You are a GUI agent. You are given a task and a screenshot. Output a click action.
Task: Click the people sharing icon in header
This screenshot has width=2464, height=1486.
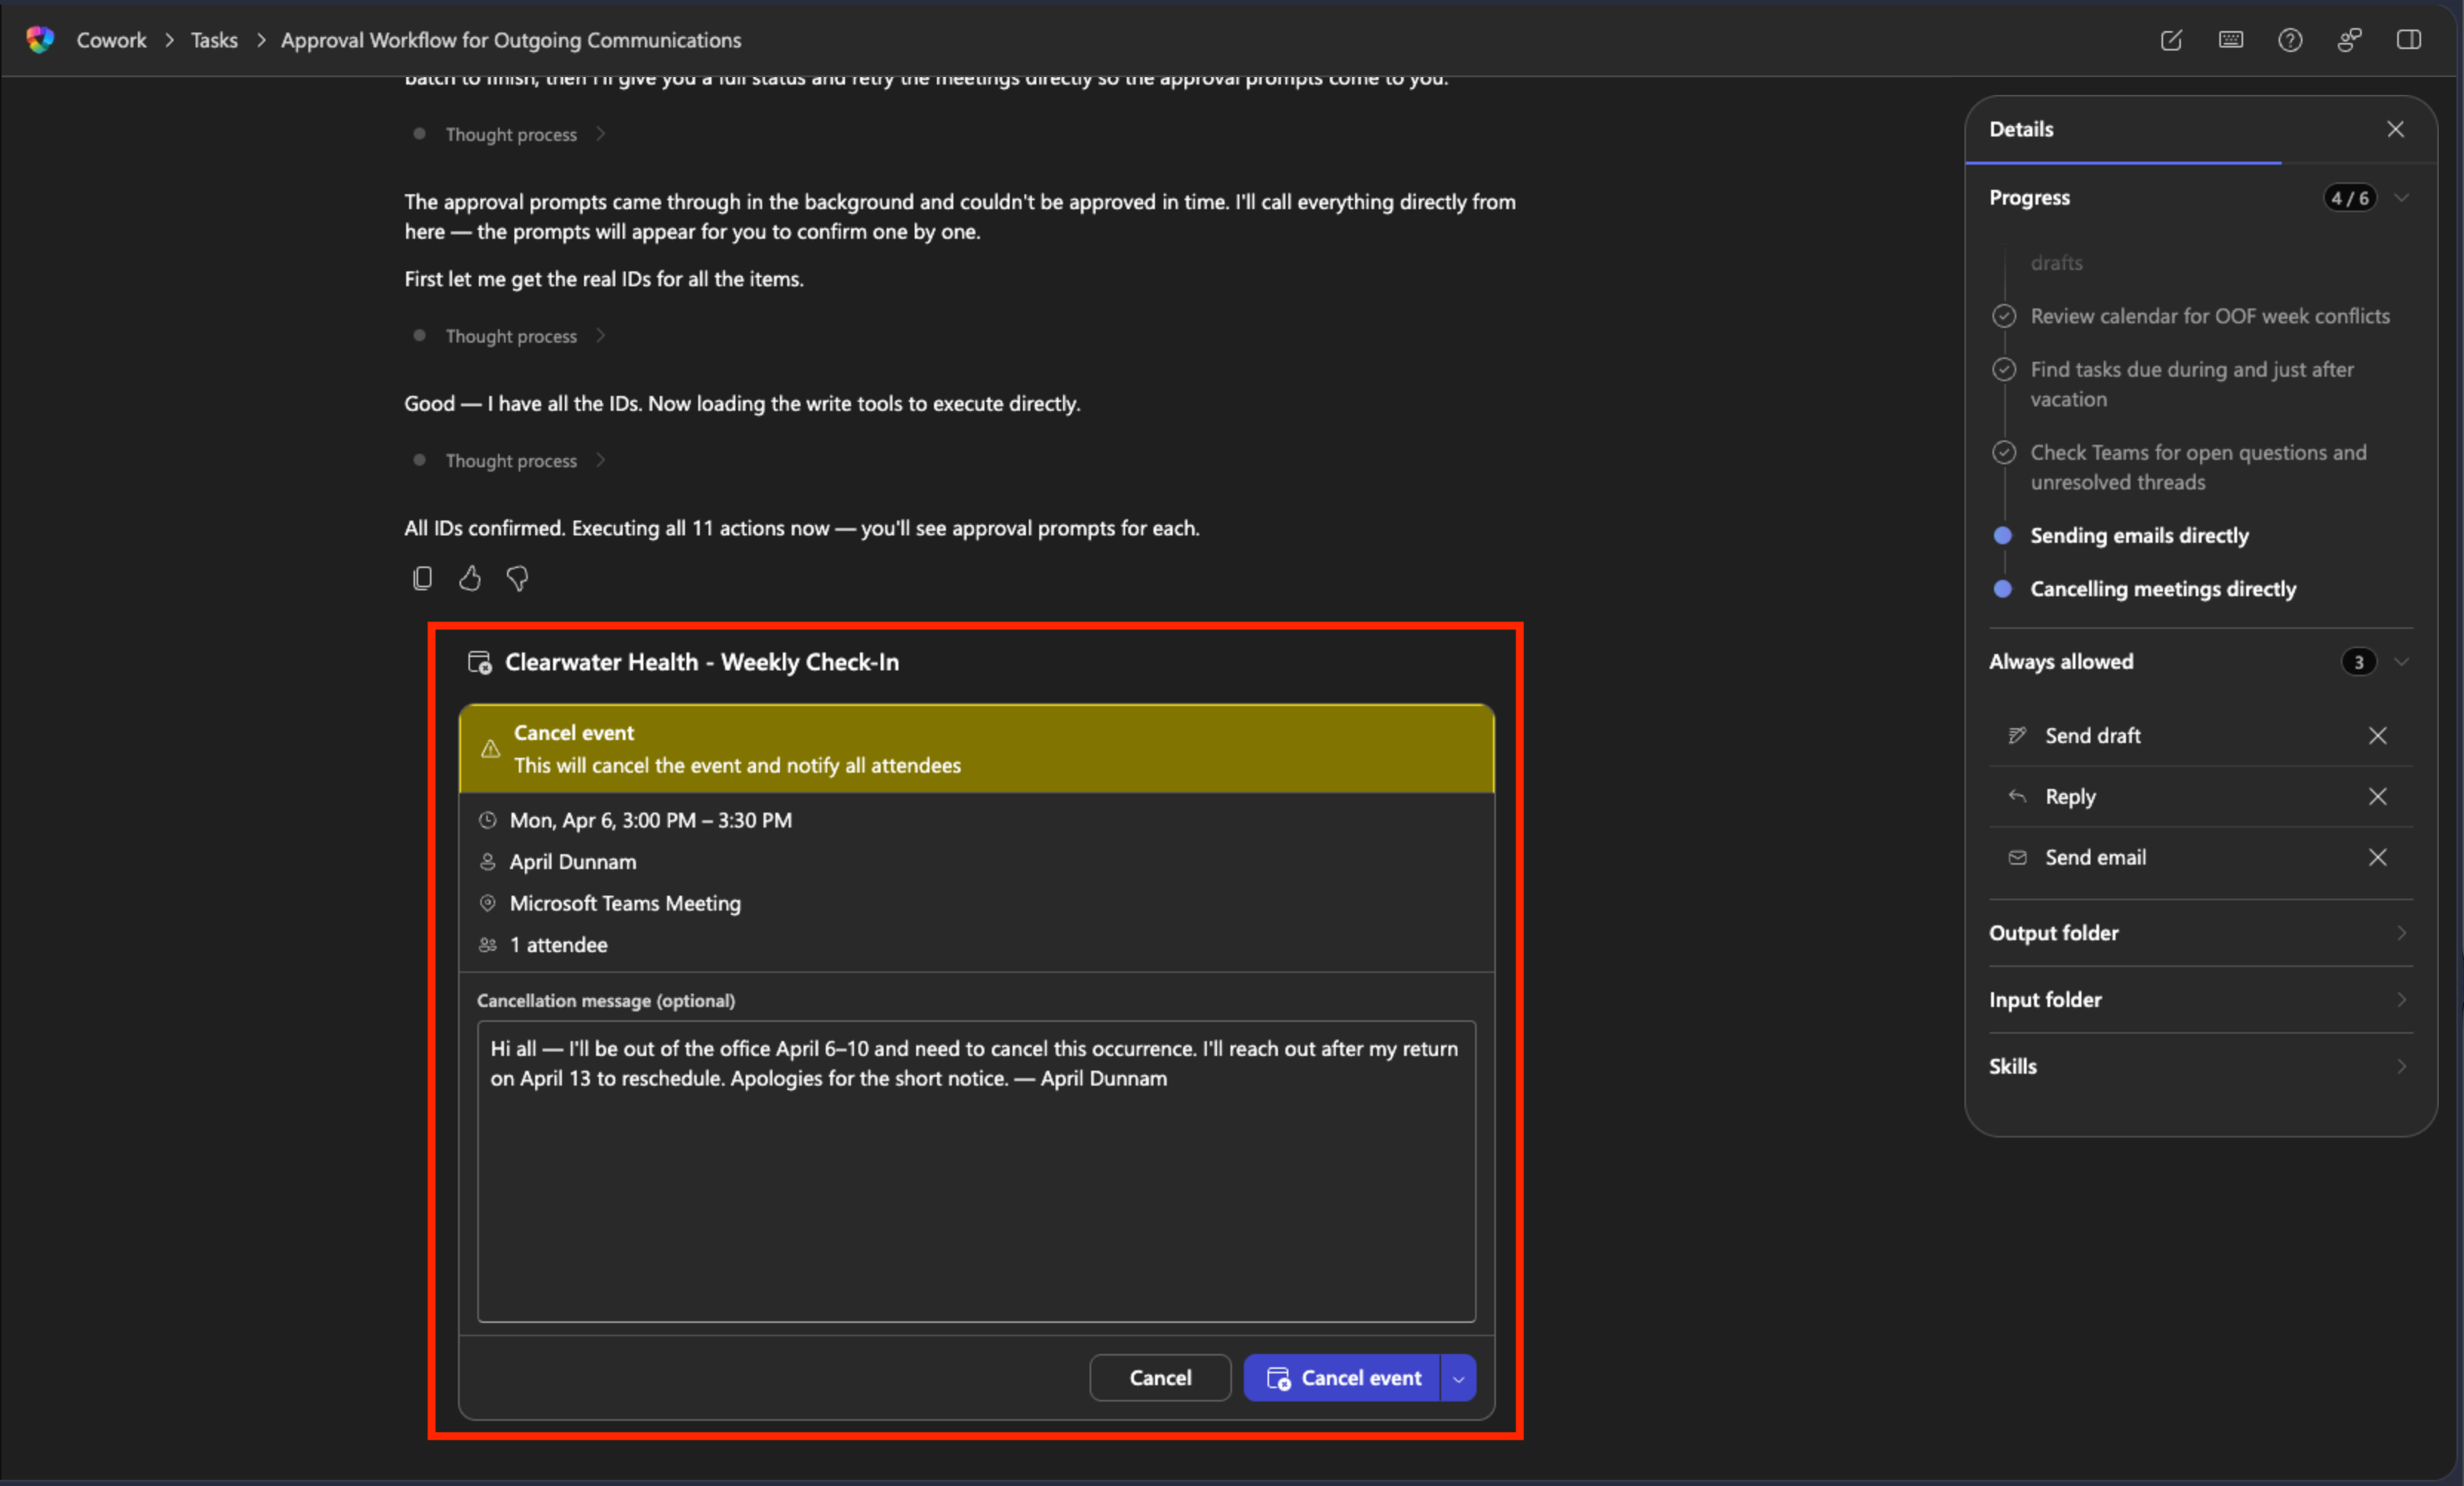point(2349,40)
